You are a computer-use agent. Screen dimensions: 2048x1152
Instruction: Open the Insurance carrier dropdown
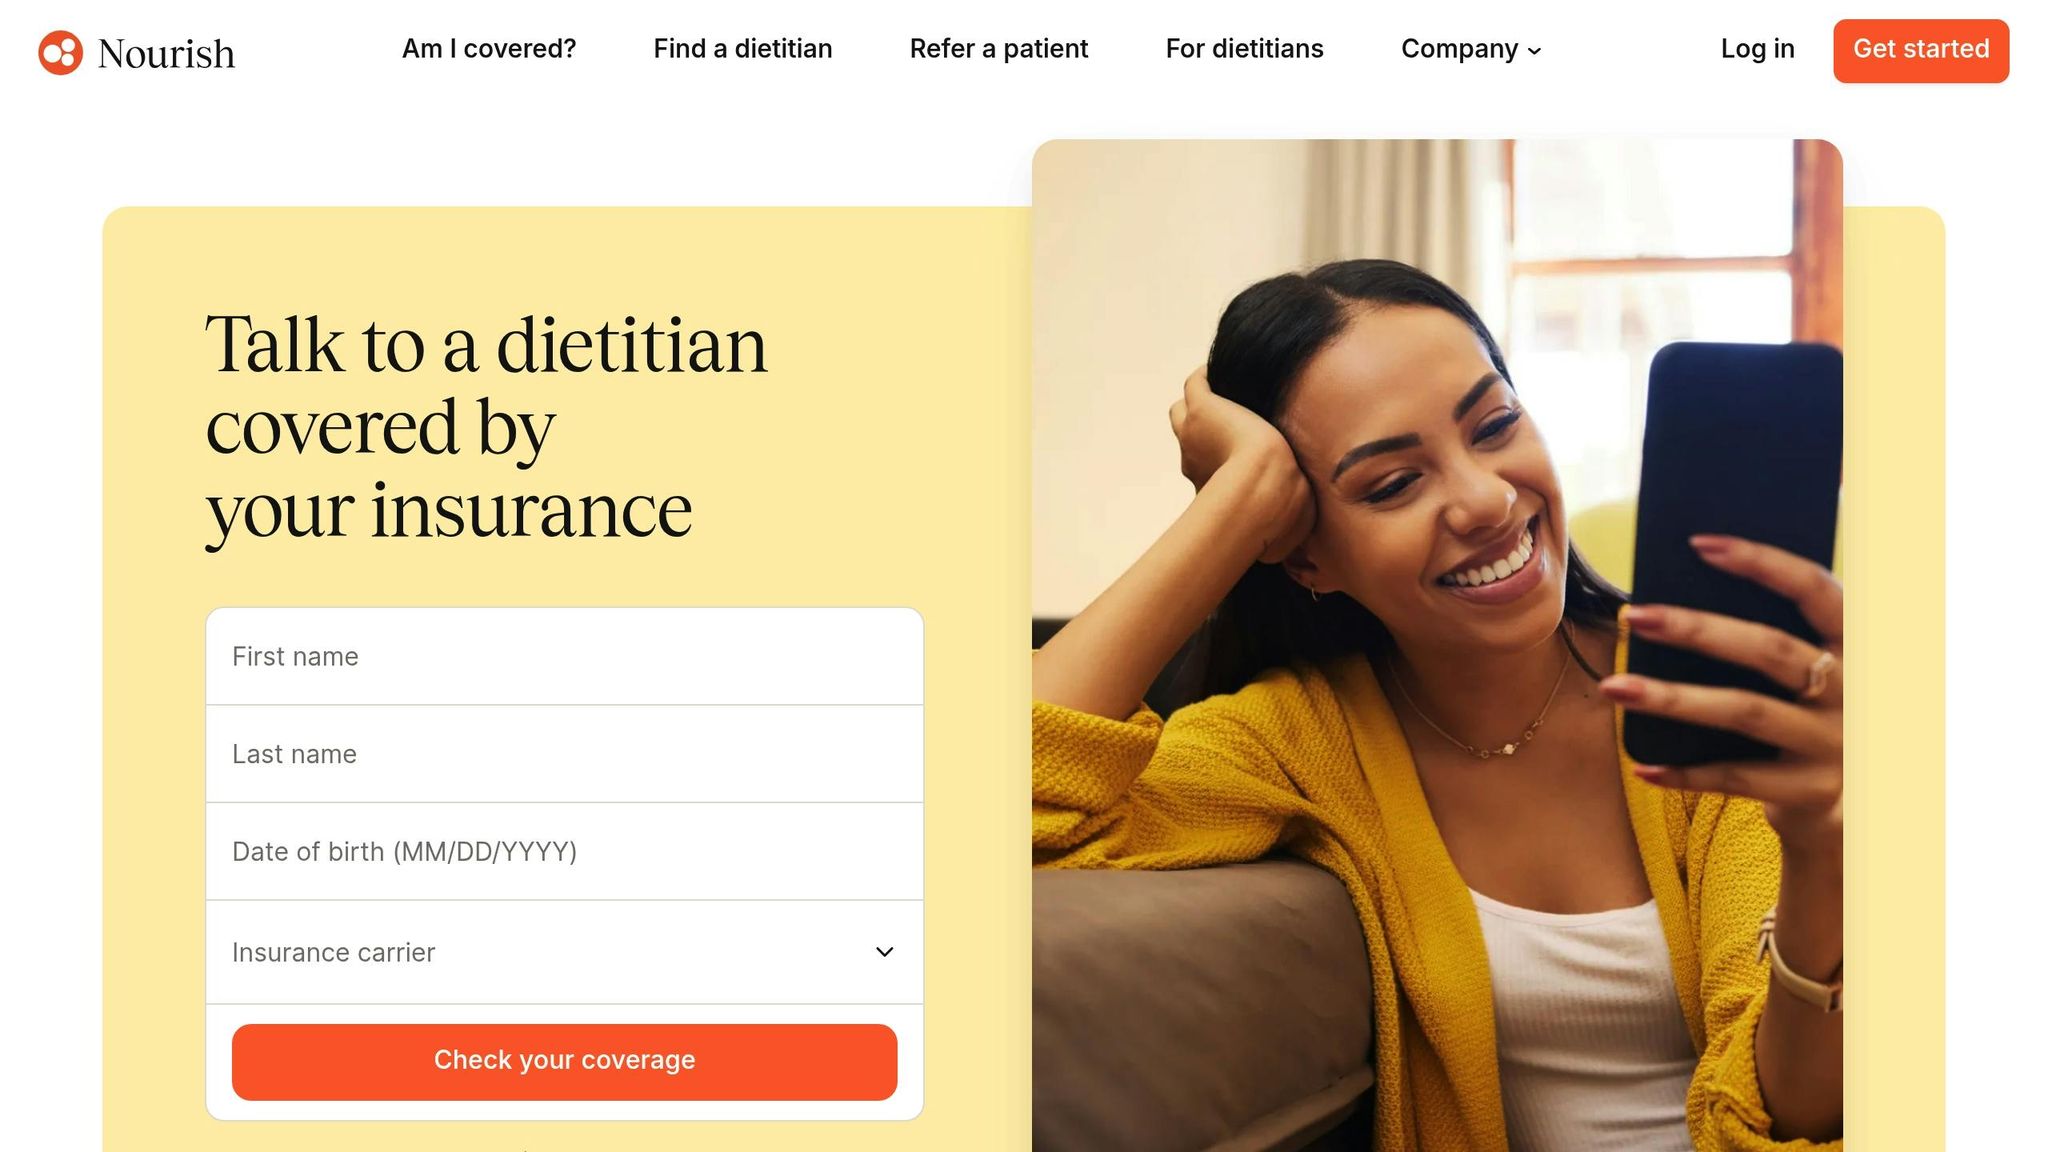tap(564, 952)
